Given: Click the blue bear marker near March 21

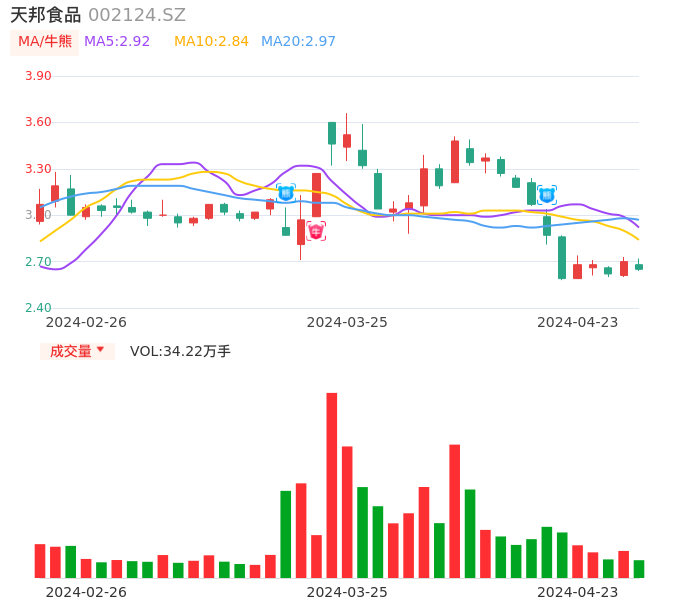Looking at the screenshot, I should click(286, 193).
